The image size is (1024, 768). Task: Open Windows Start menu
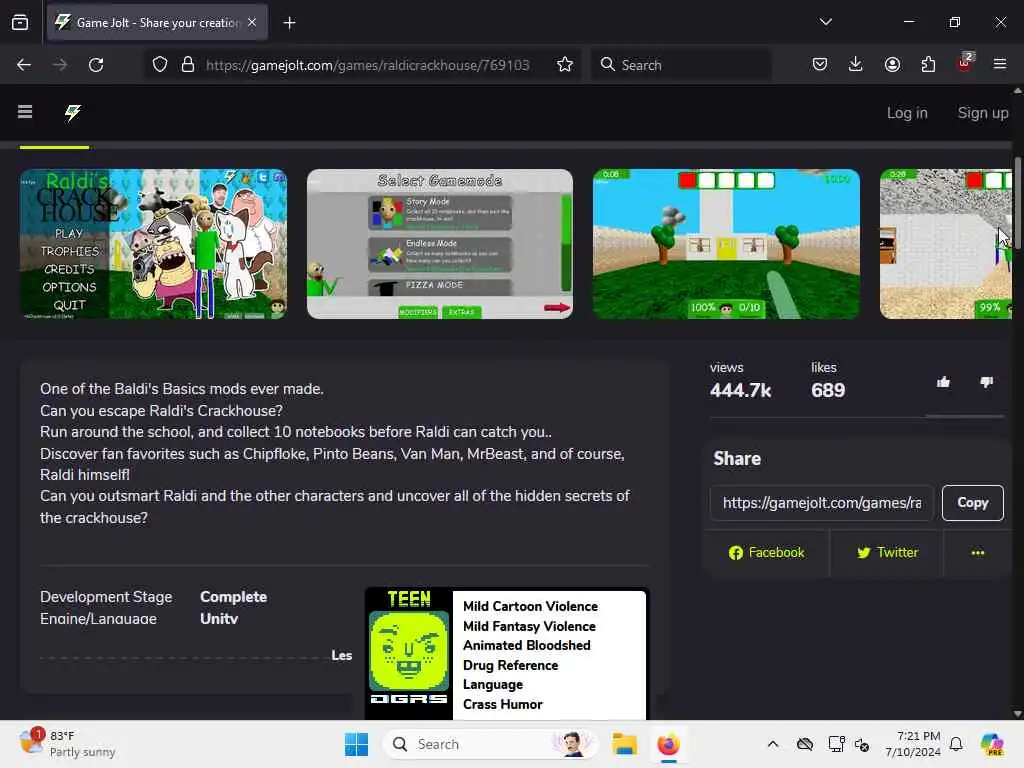coord(356,744)
